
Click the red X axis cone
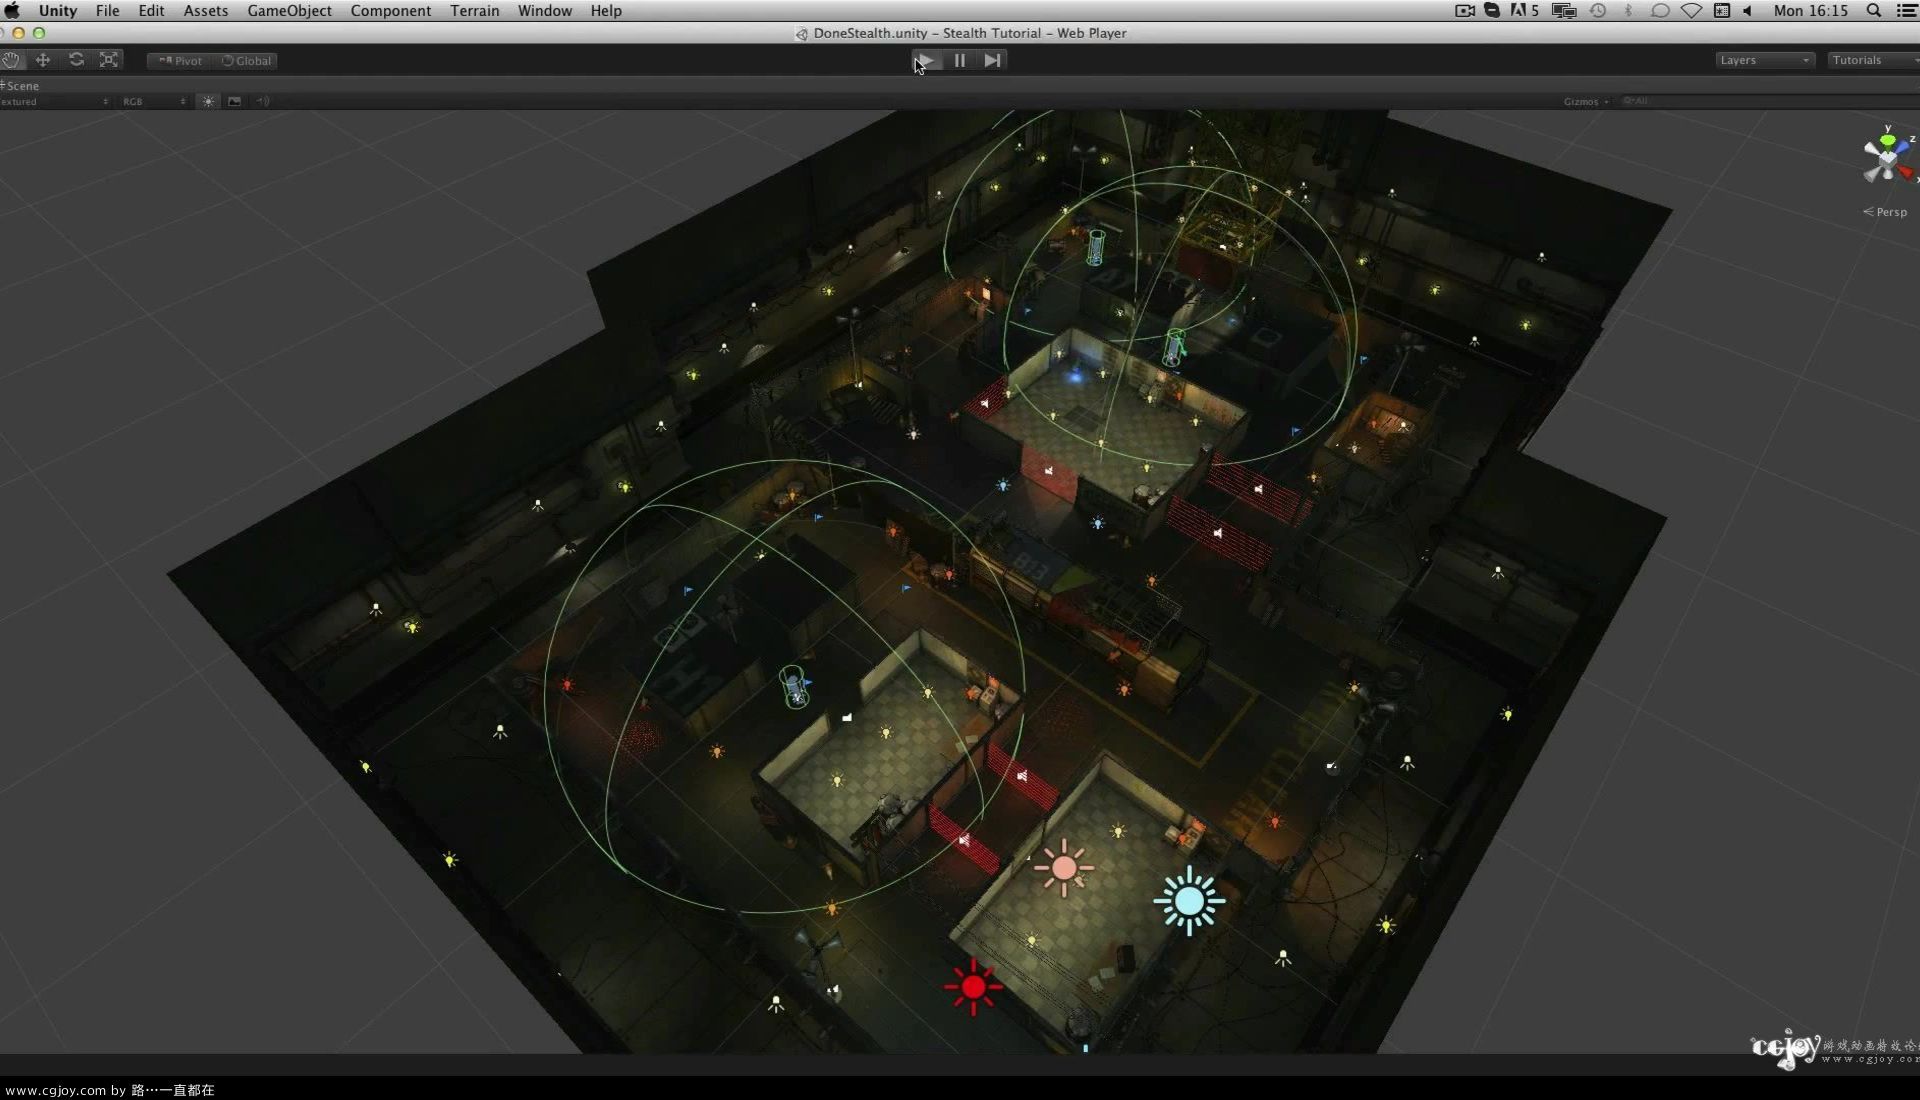coord(1906,173)
